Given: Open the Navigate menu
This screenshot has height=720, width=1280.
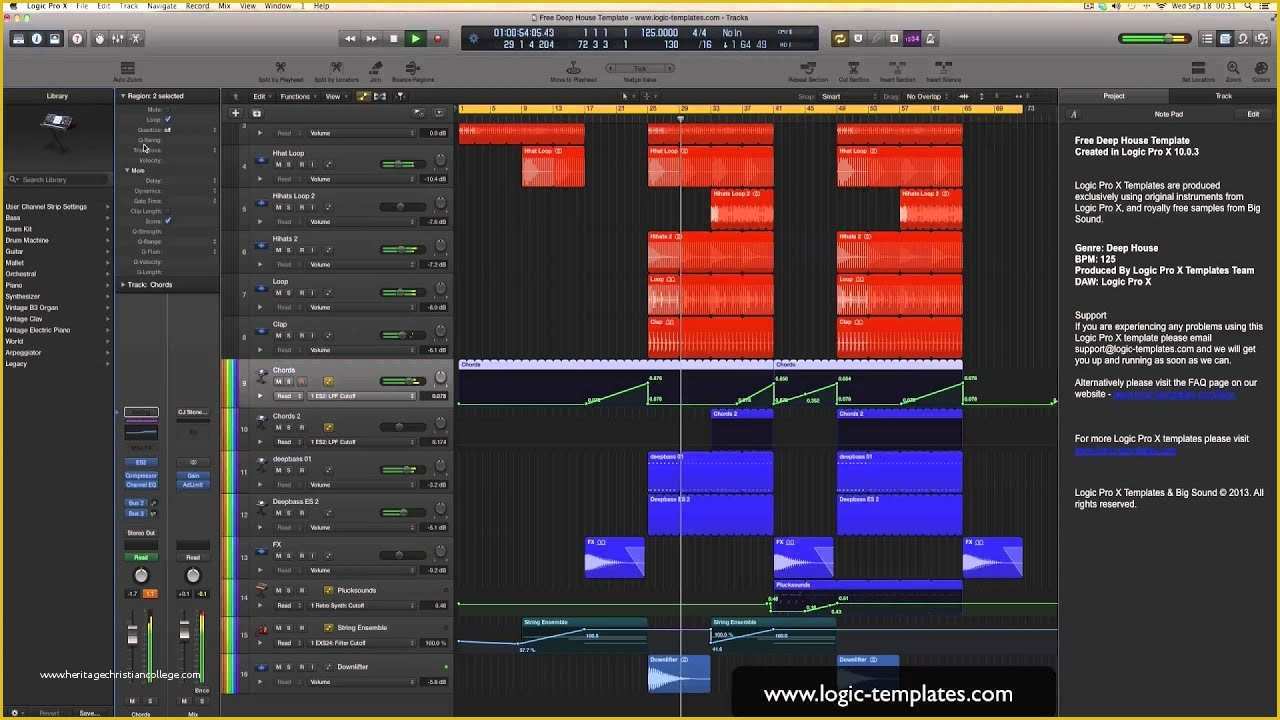Looking at the screenshot, I should (161, 6).
